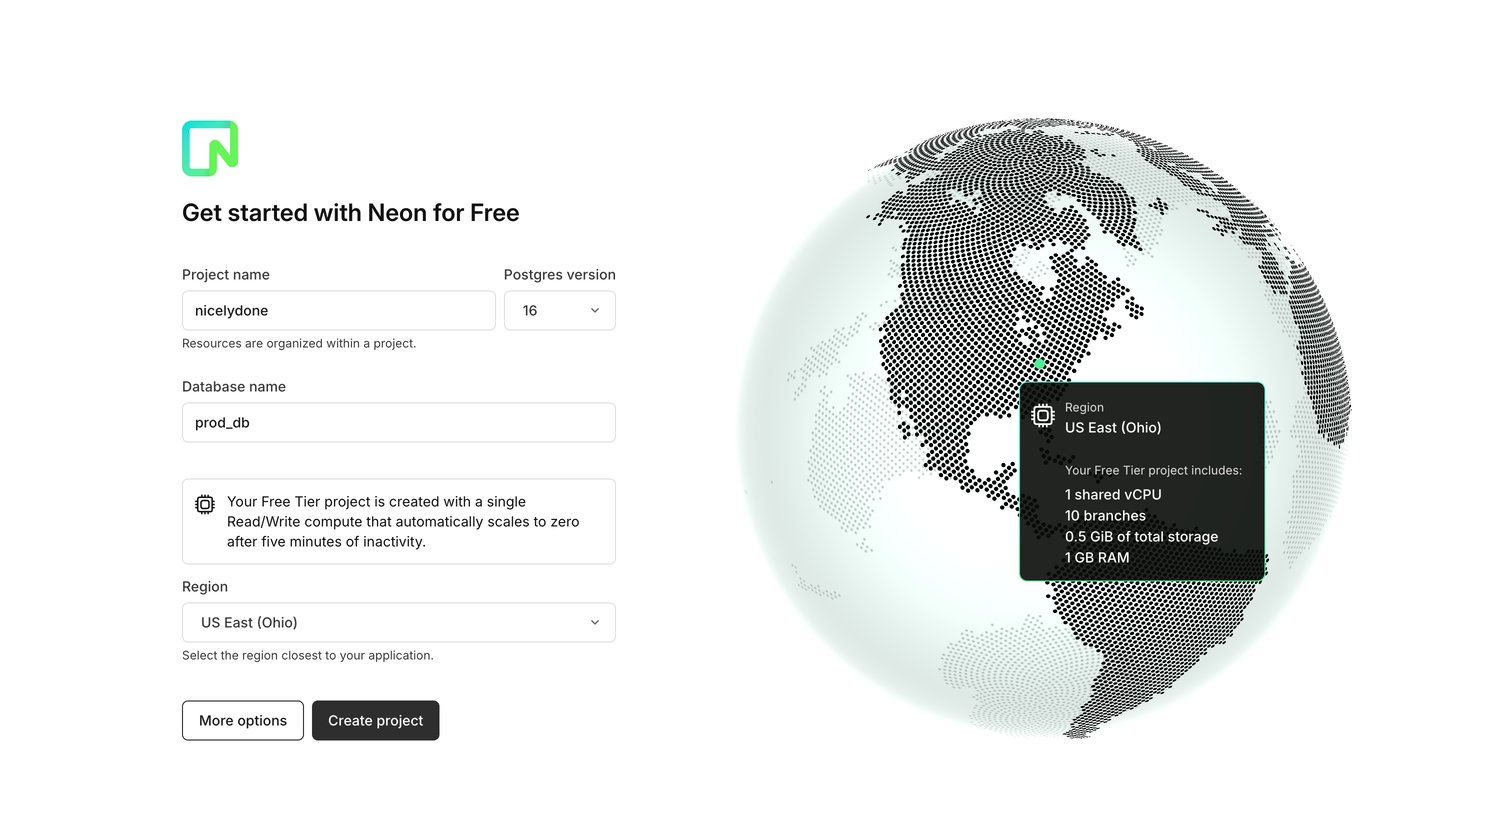
Task: Click the Free Tier compute description text
Action: (x=403, y=521)
